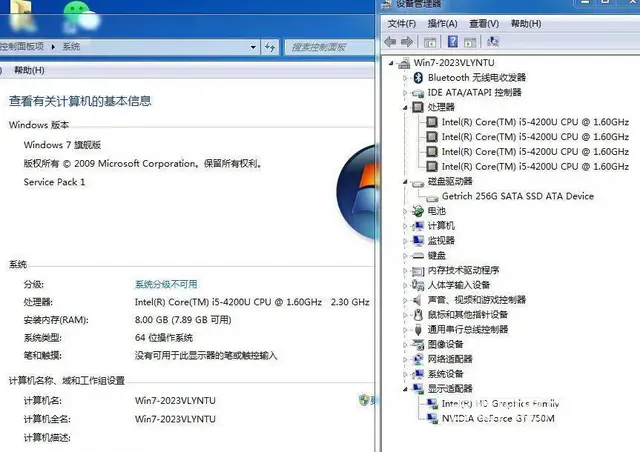Open 帮助(H) menu in System window
The image size is (640, 452).
[29, 70]
